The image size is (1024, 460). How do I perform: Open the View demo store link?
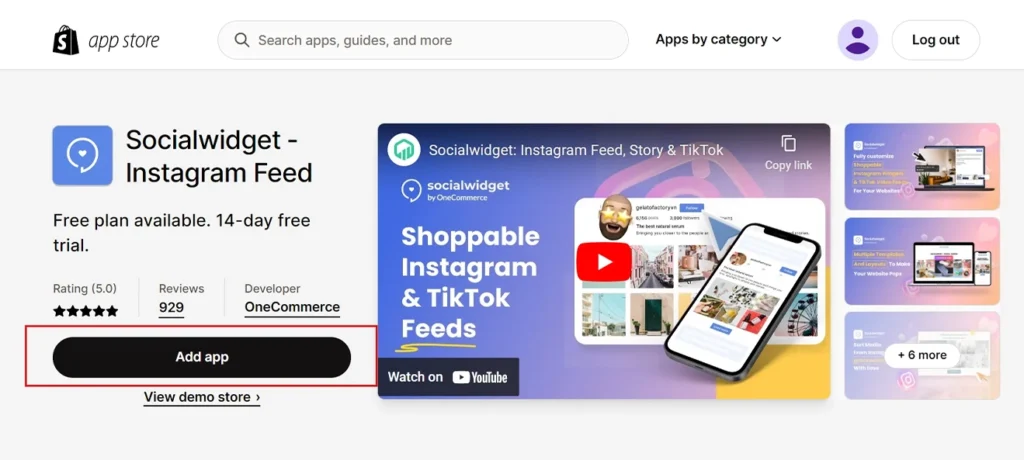(x=202, y=397)
